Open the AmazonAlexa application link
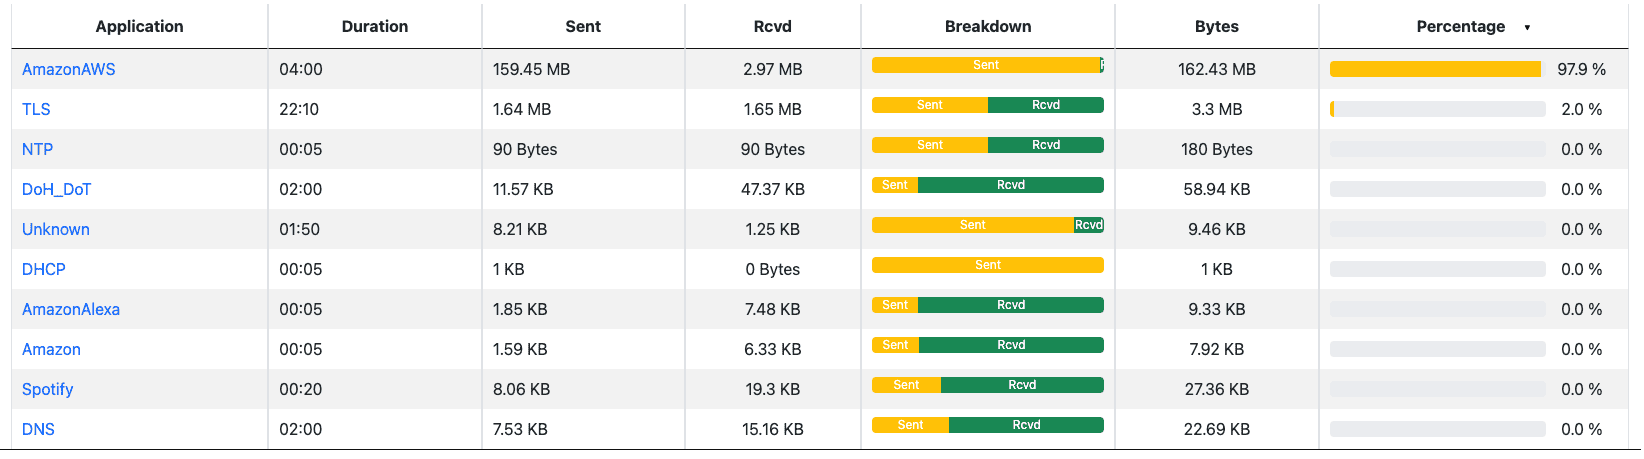 point(71,309)
